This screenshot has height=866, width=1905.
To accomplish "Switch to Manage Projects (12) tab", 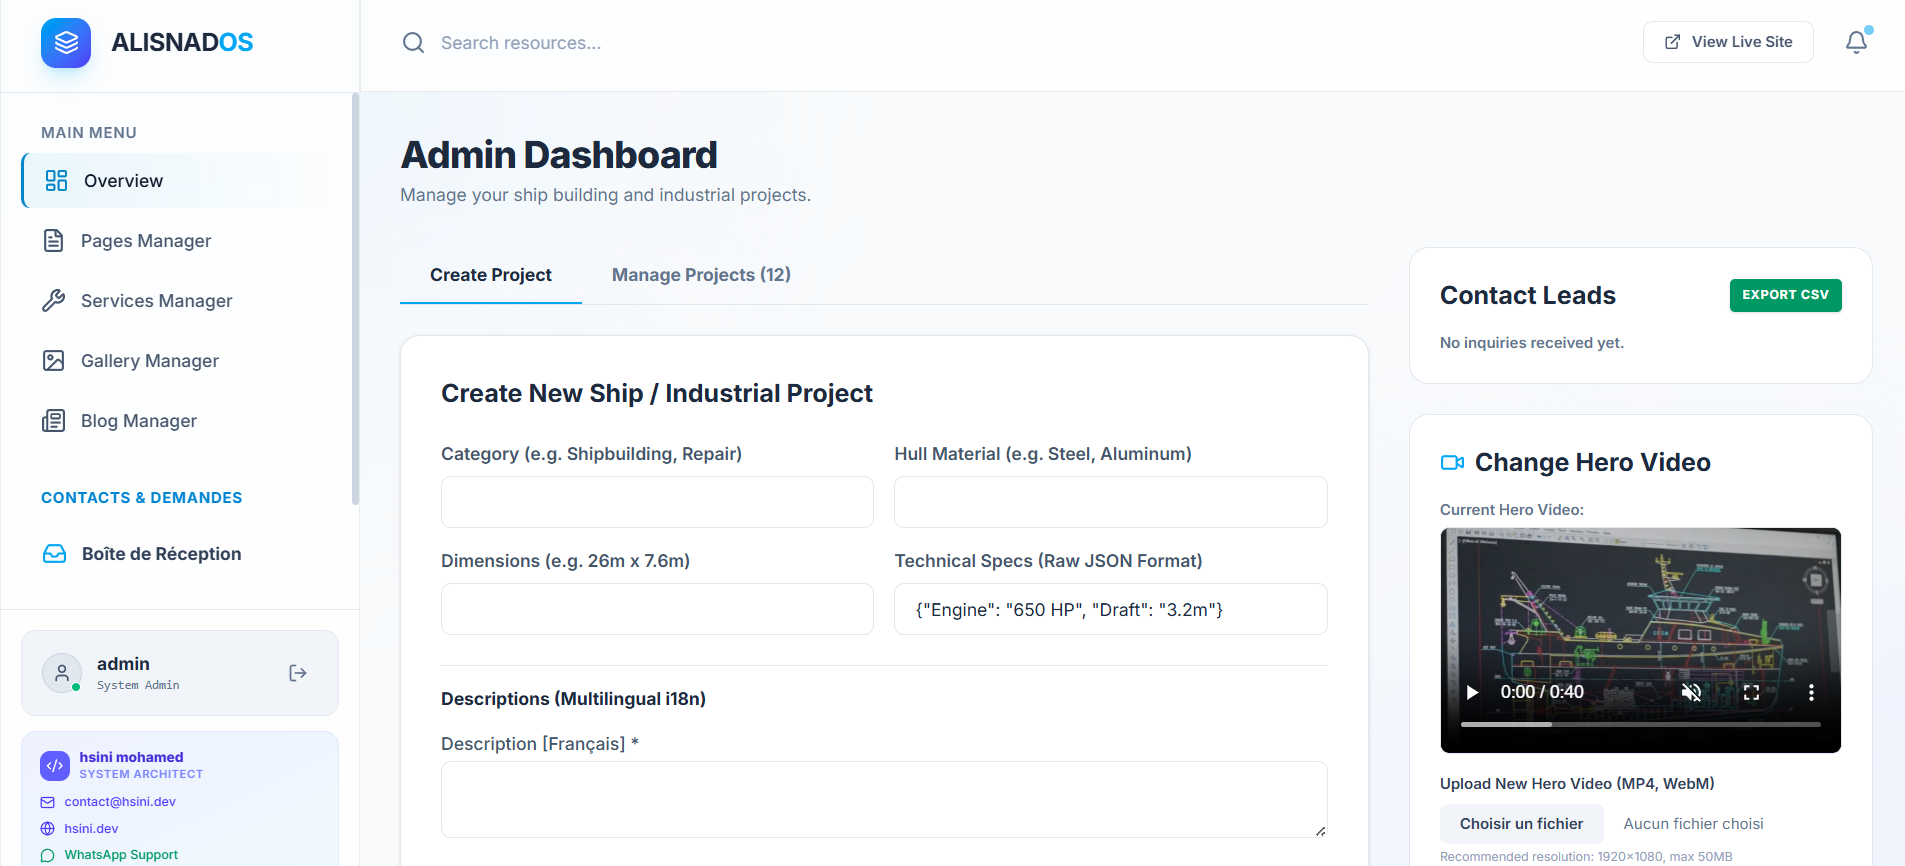I will click(x=701, y=275).
